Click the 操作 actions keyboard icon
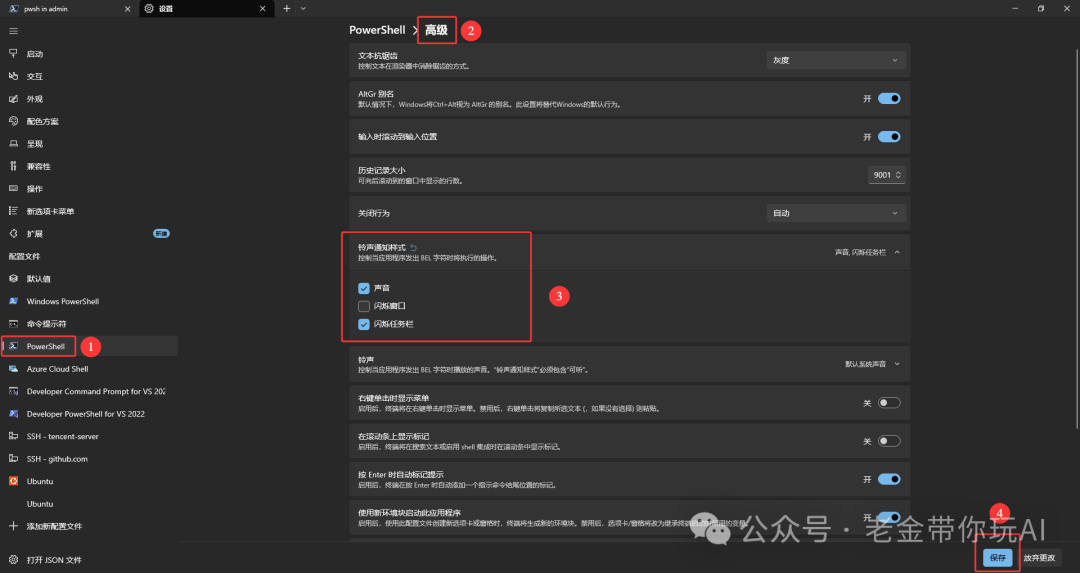 point(13,188)
